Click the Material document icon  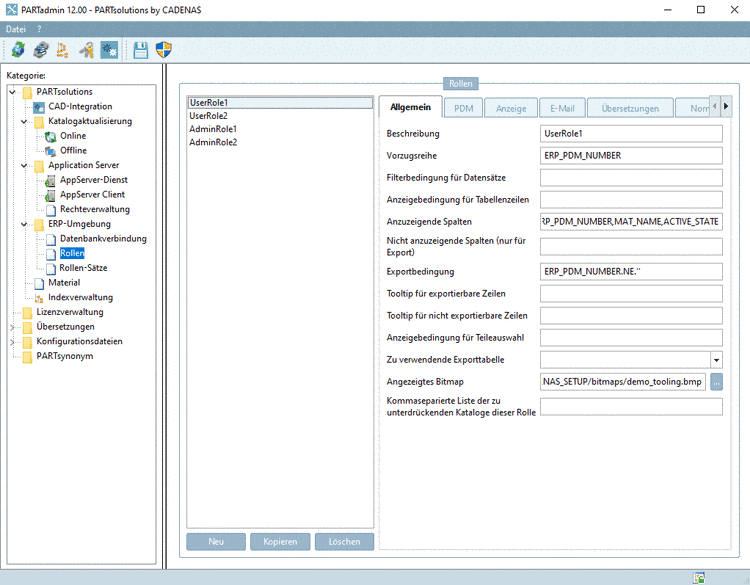[x=39, y=283]
